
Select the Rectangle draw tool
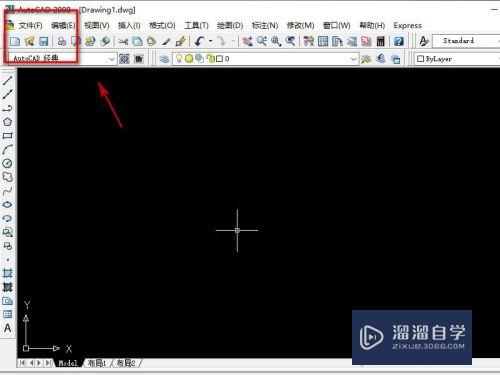click(x=8, y=136)
